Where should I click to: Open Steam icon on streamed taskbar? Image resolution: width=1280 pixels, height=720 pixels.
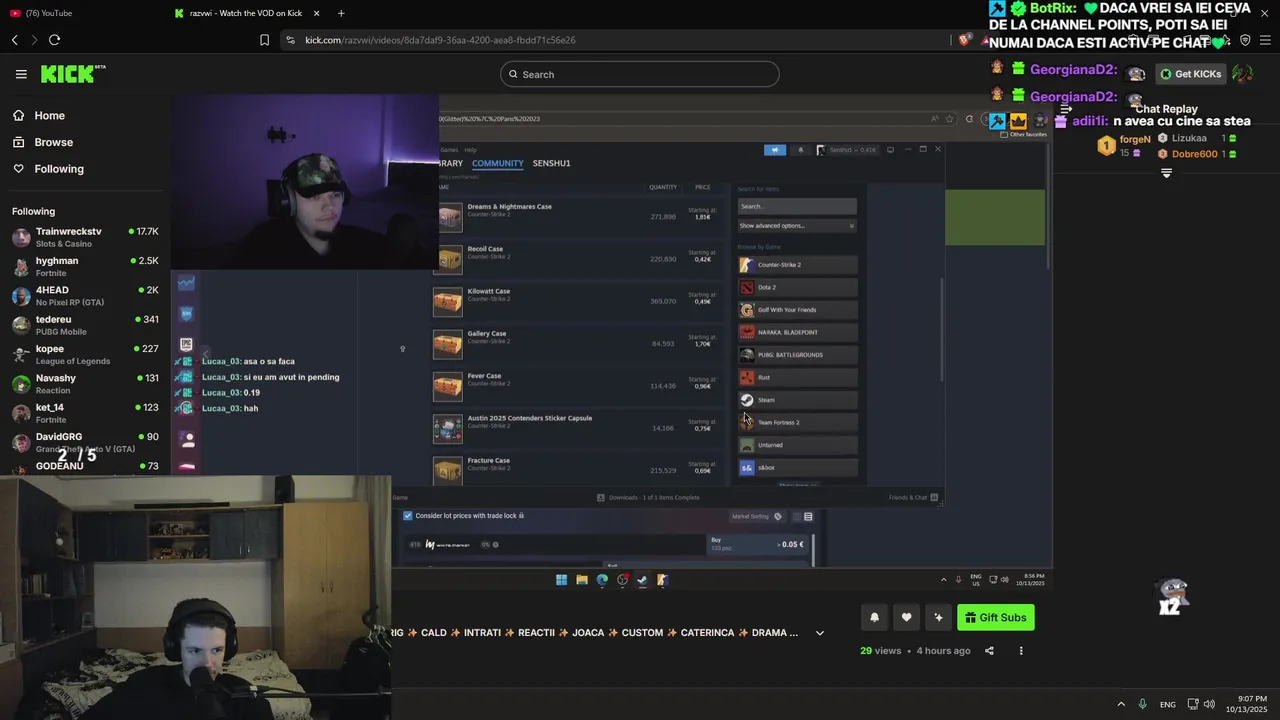click(x=642, y=580)
